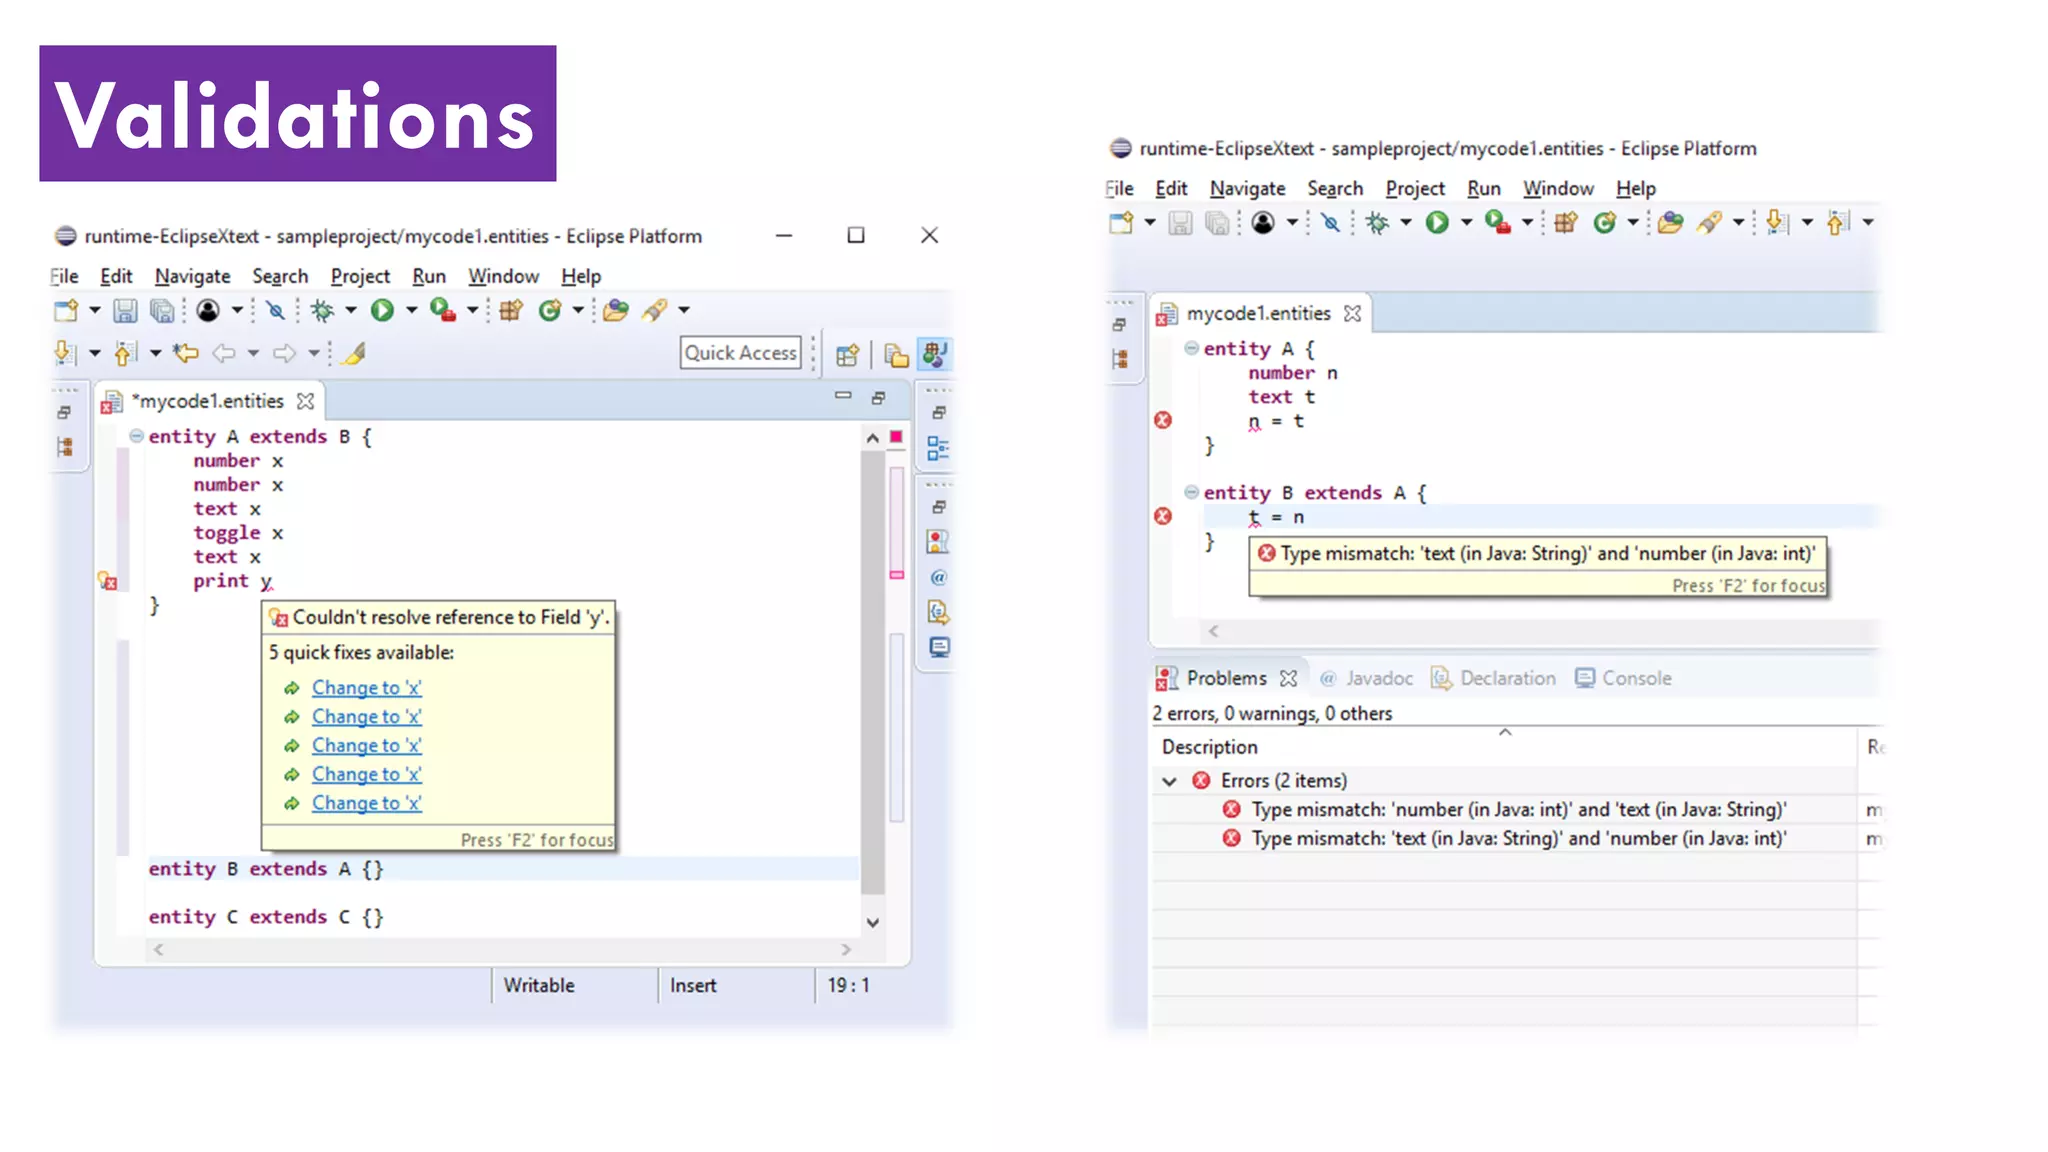Click vertical scrollbar thumb in left editor
Viewport: 2048px width, 1152px height.
(x=873, y=672)
